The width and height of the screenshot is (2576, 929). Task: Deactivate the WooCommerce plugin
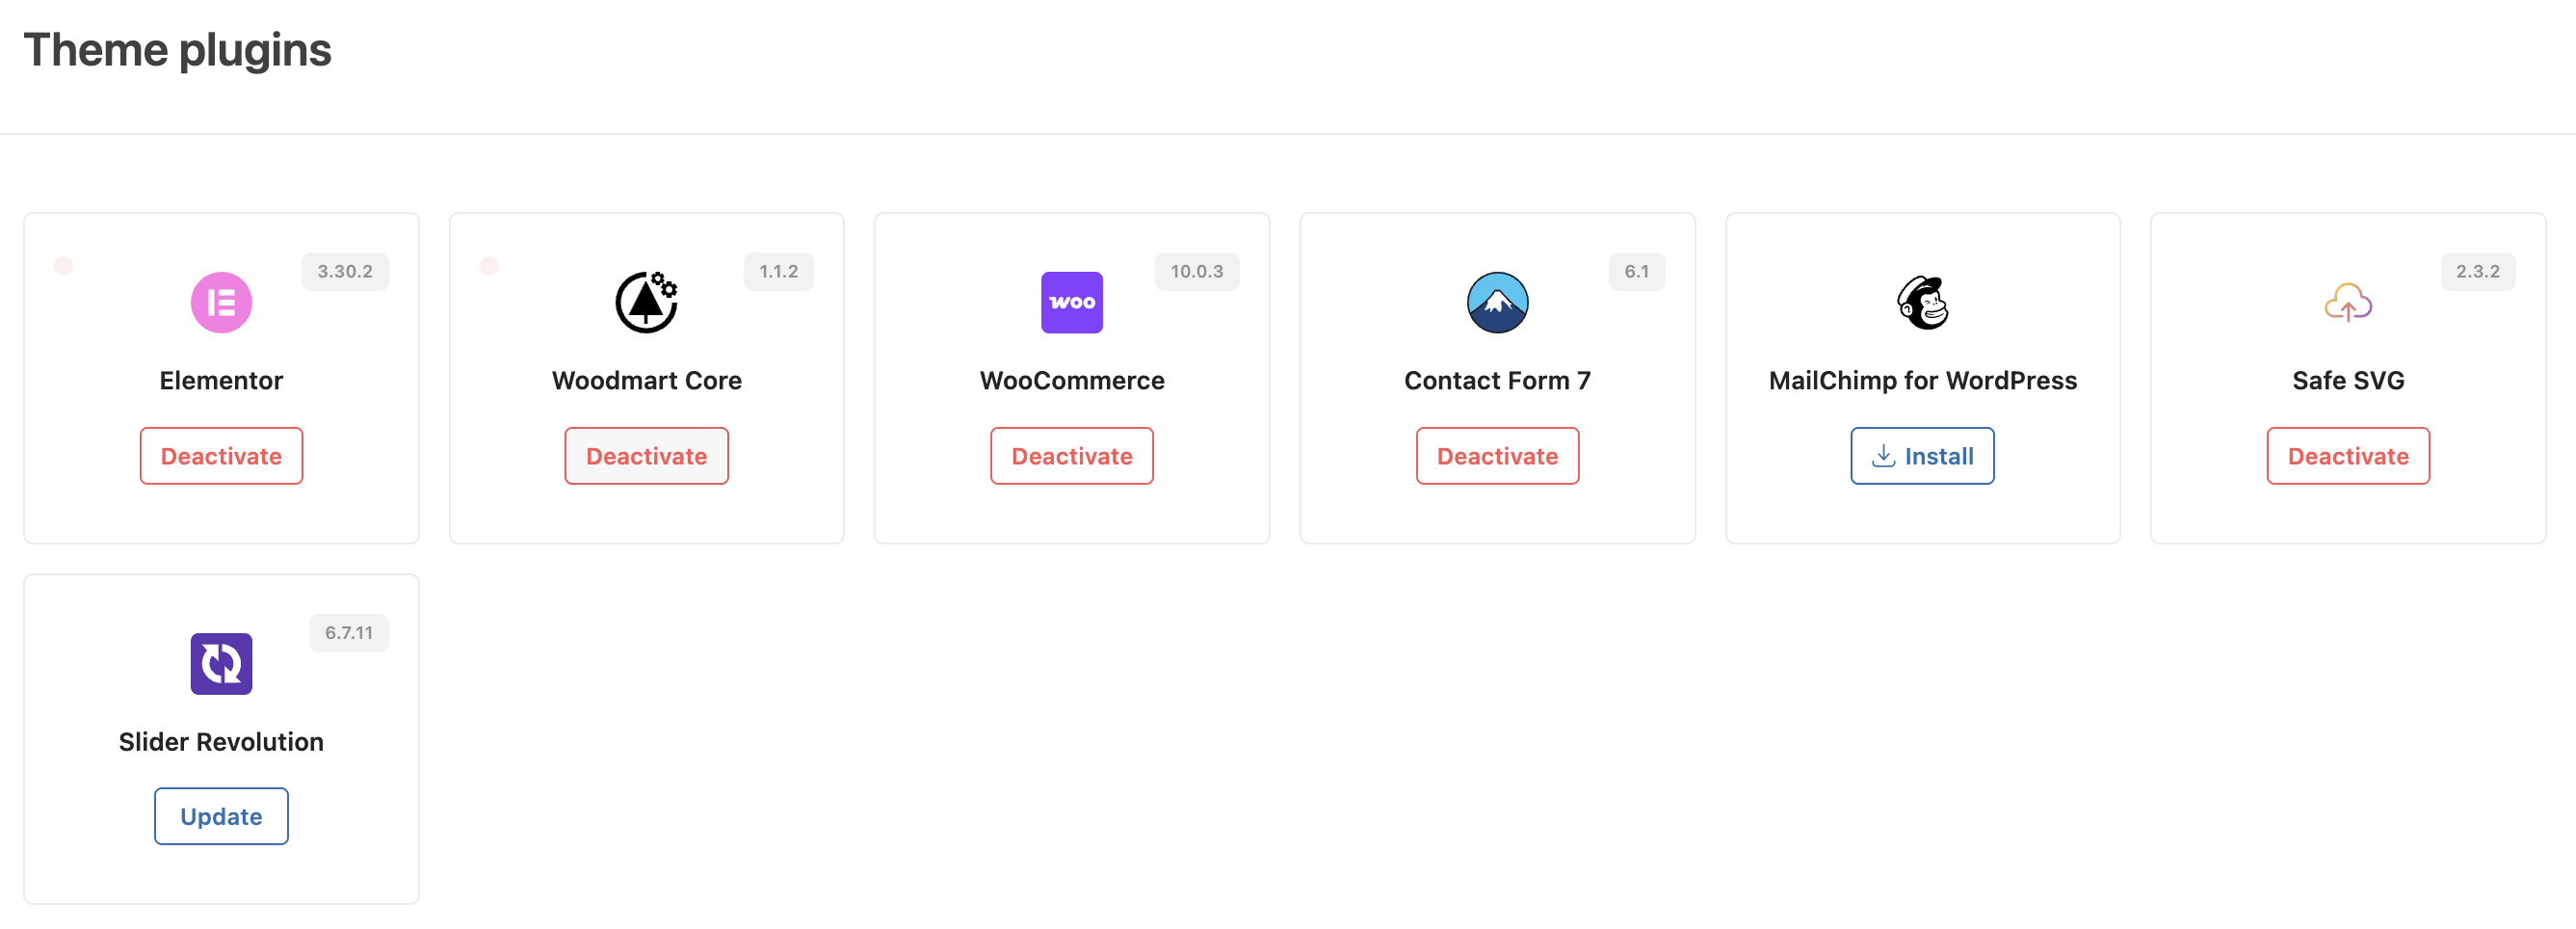(x=1071, y=455)
